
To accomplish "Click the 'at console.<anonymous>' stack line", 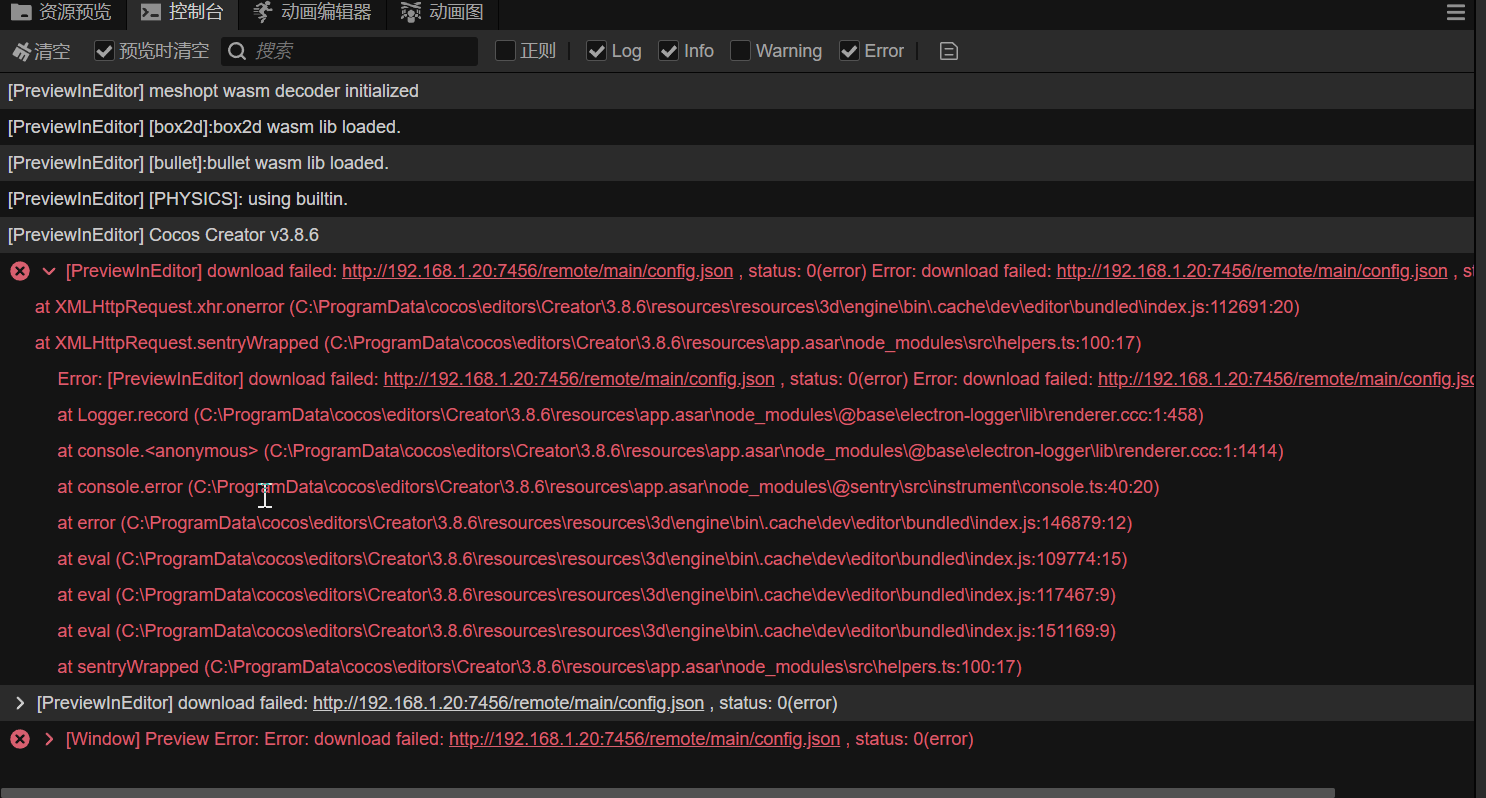I will click(671, 451).
